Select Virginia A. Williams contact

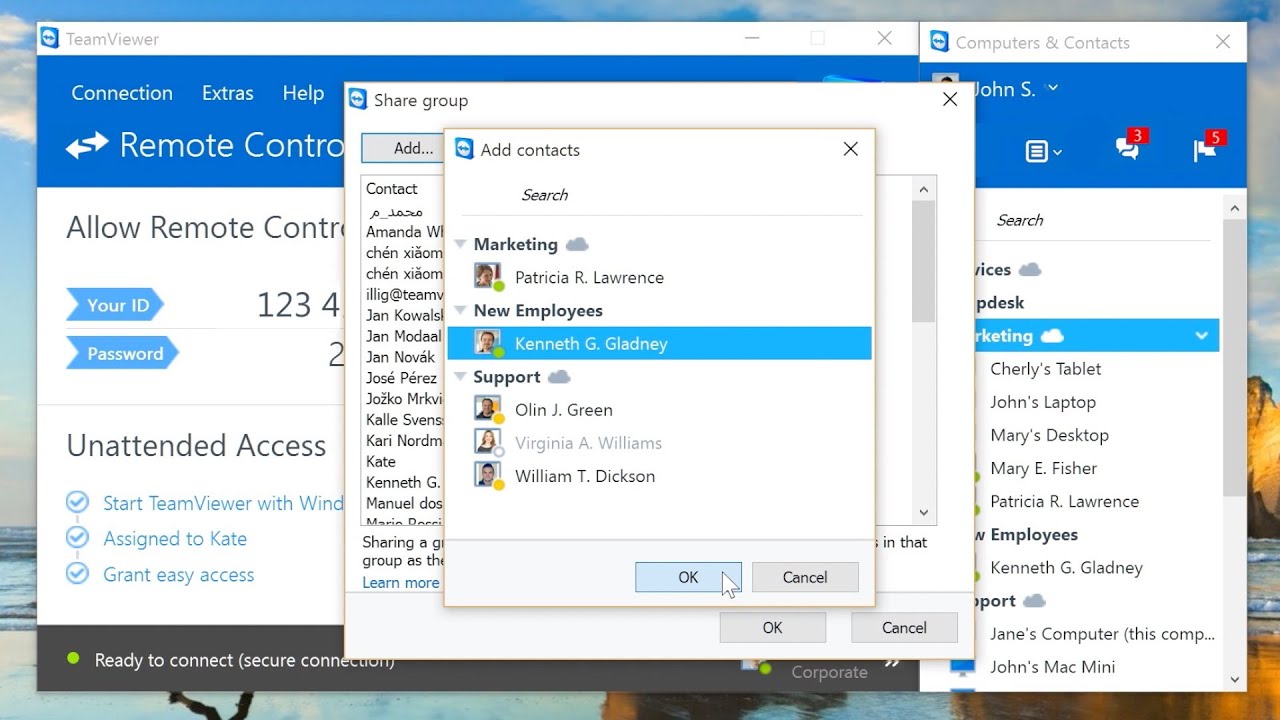[x=660, y=442]
